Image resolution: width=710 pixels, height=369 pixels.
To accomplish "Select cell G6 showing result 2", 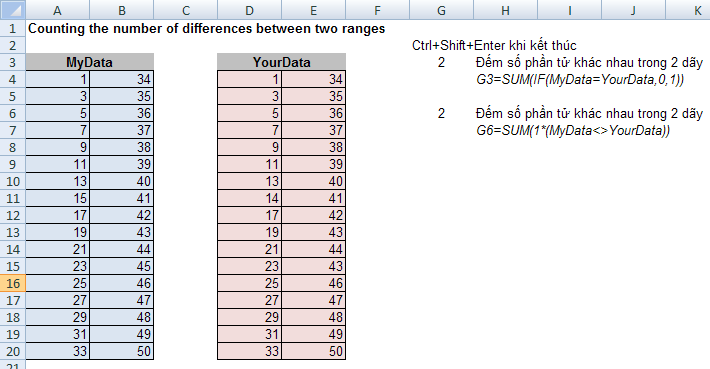I will [441, 113].
